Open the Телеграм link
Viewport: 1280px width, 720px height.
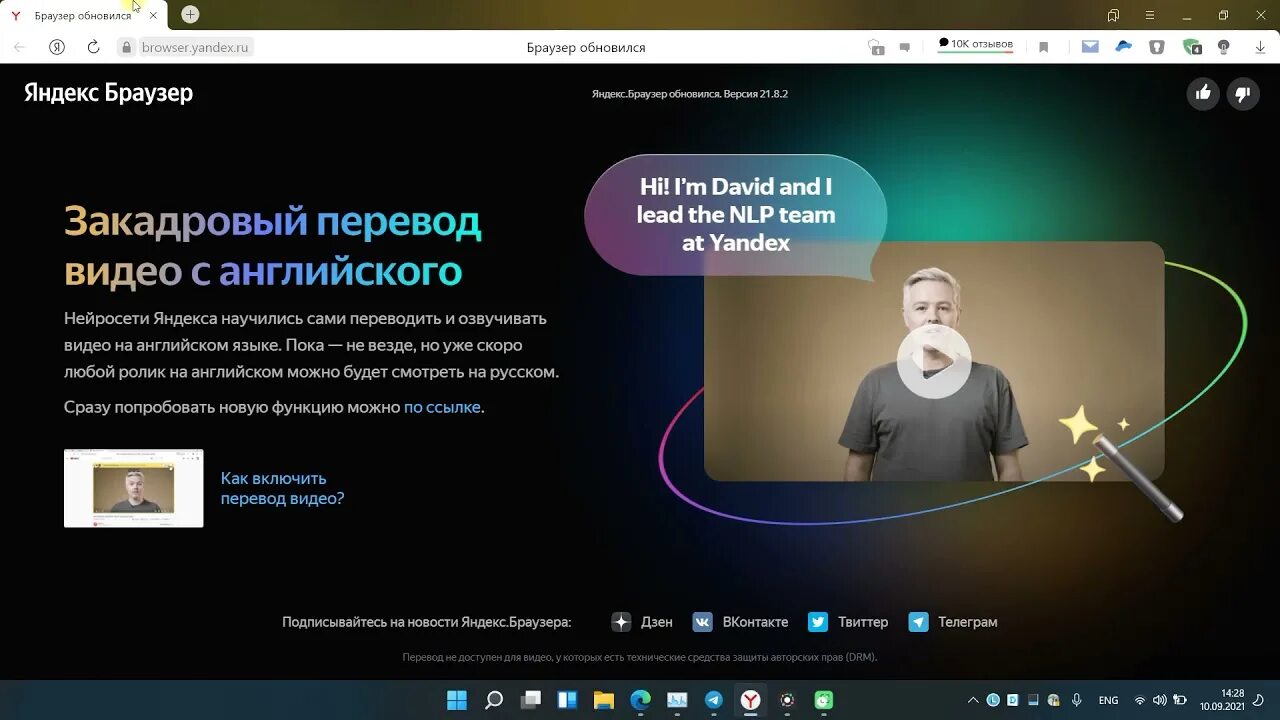pos(953,622)
